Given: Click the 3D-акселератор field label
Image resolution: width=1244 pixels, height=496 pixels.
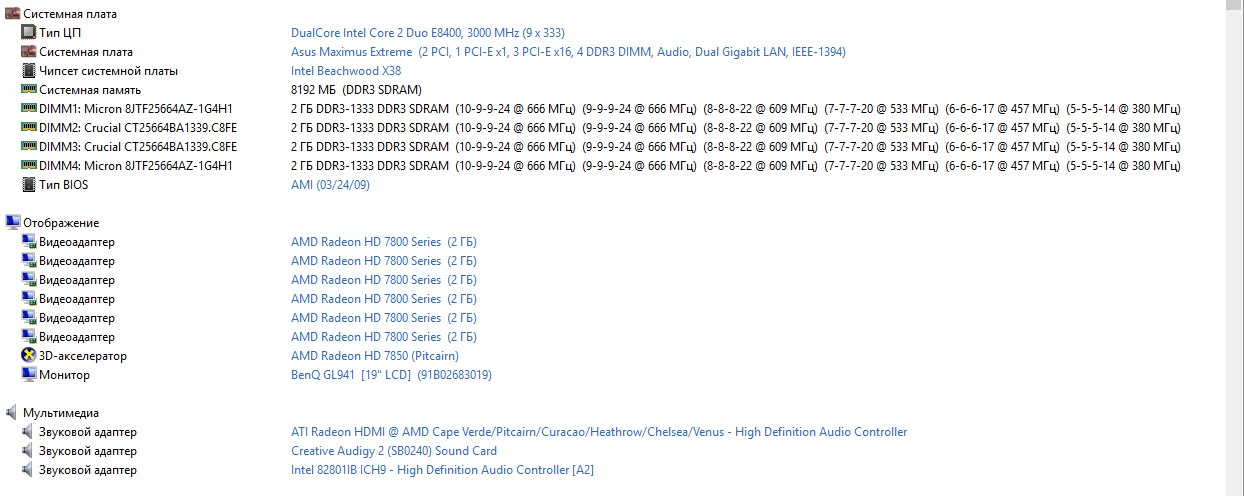Looking at the screenshot, I should [83, 356].
